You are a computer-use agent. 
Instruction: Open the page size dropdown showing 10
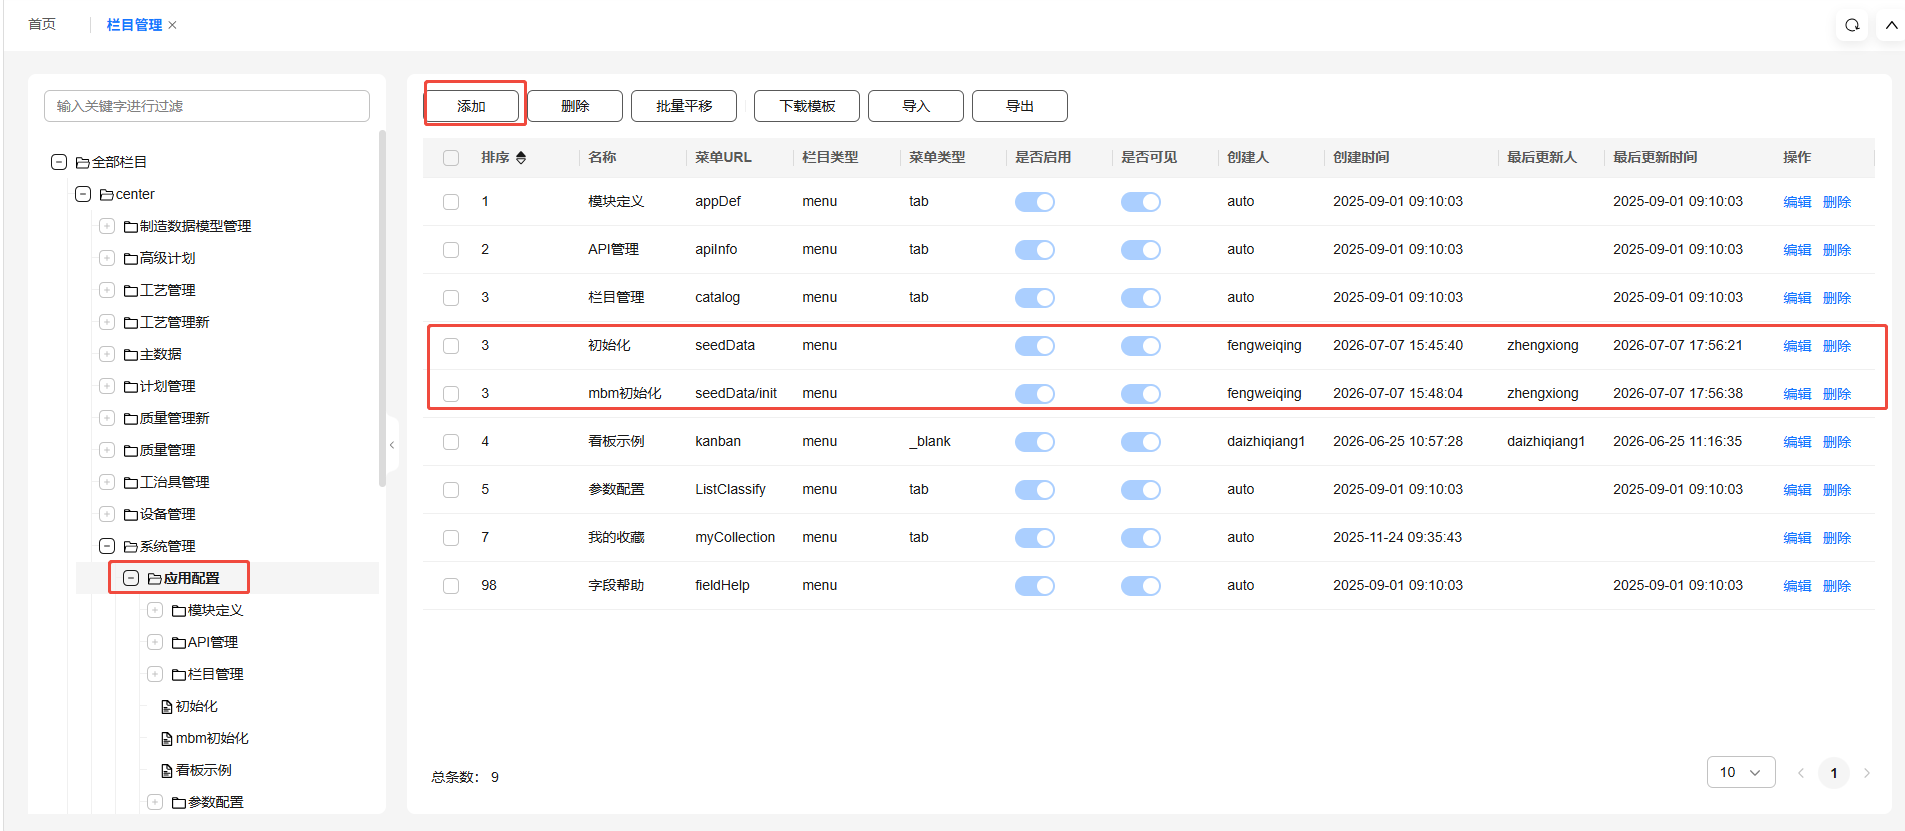coord(1740,772)
